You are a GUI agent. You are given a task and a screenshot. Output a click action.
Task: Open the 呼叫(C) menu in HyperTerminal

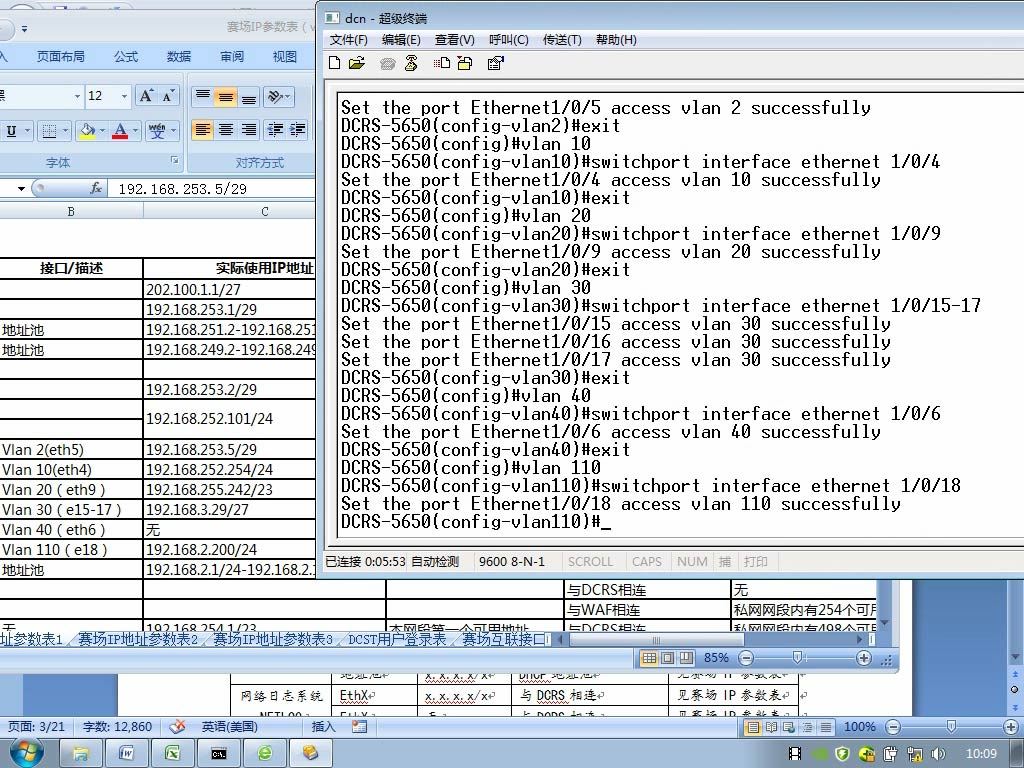(x=509, y=40)
